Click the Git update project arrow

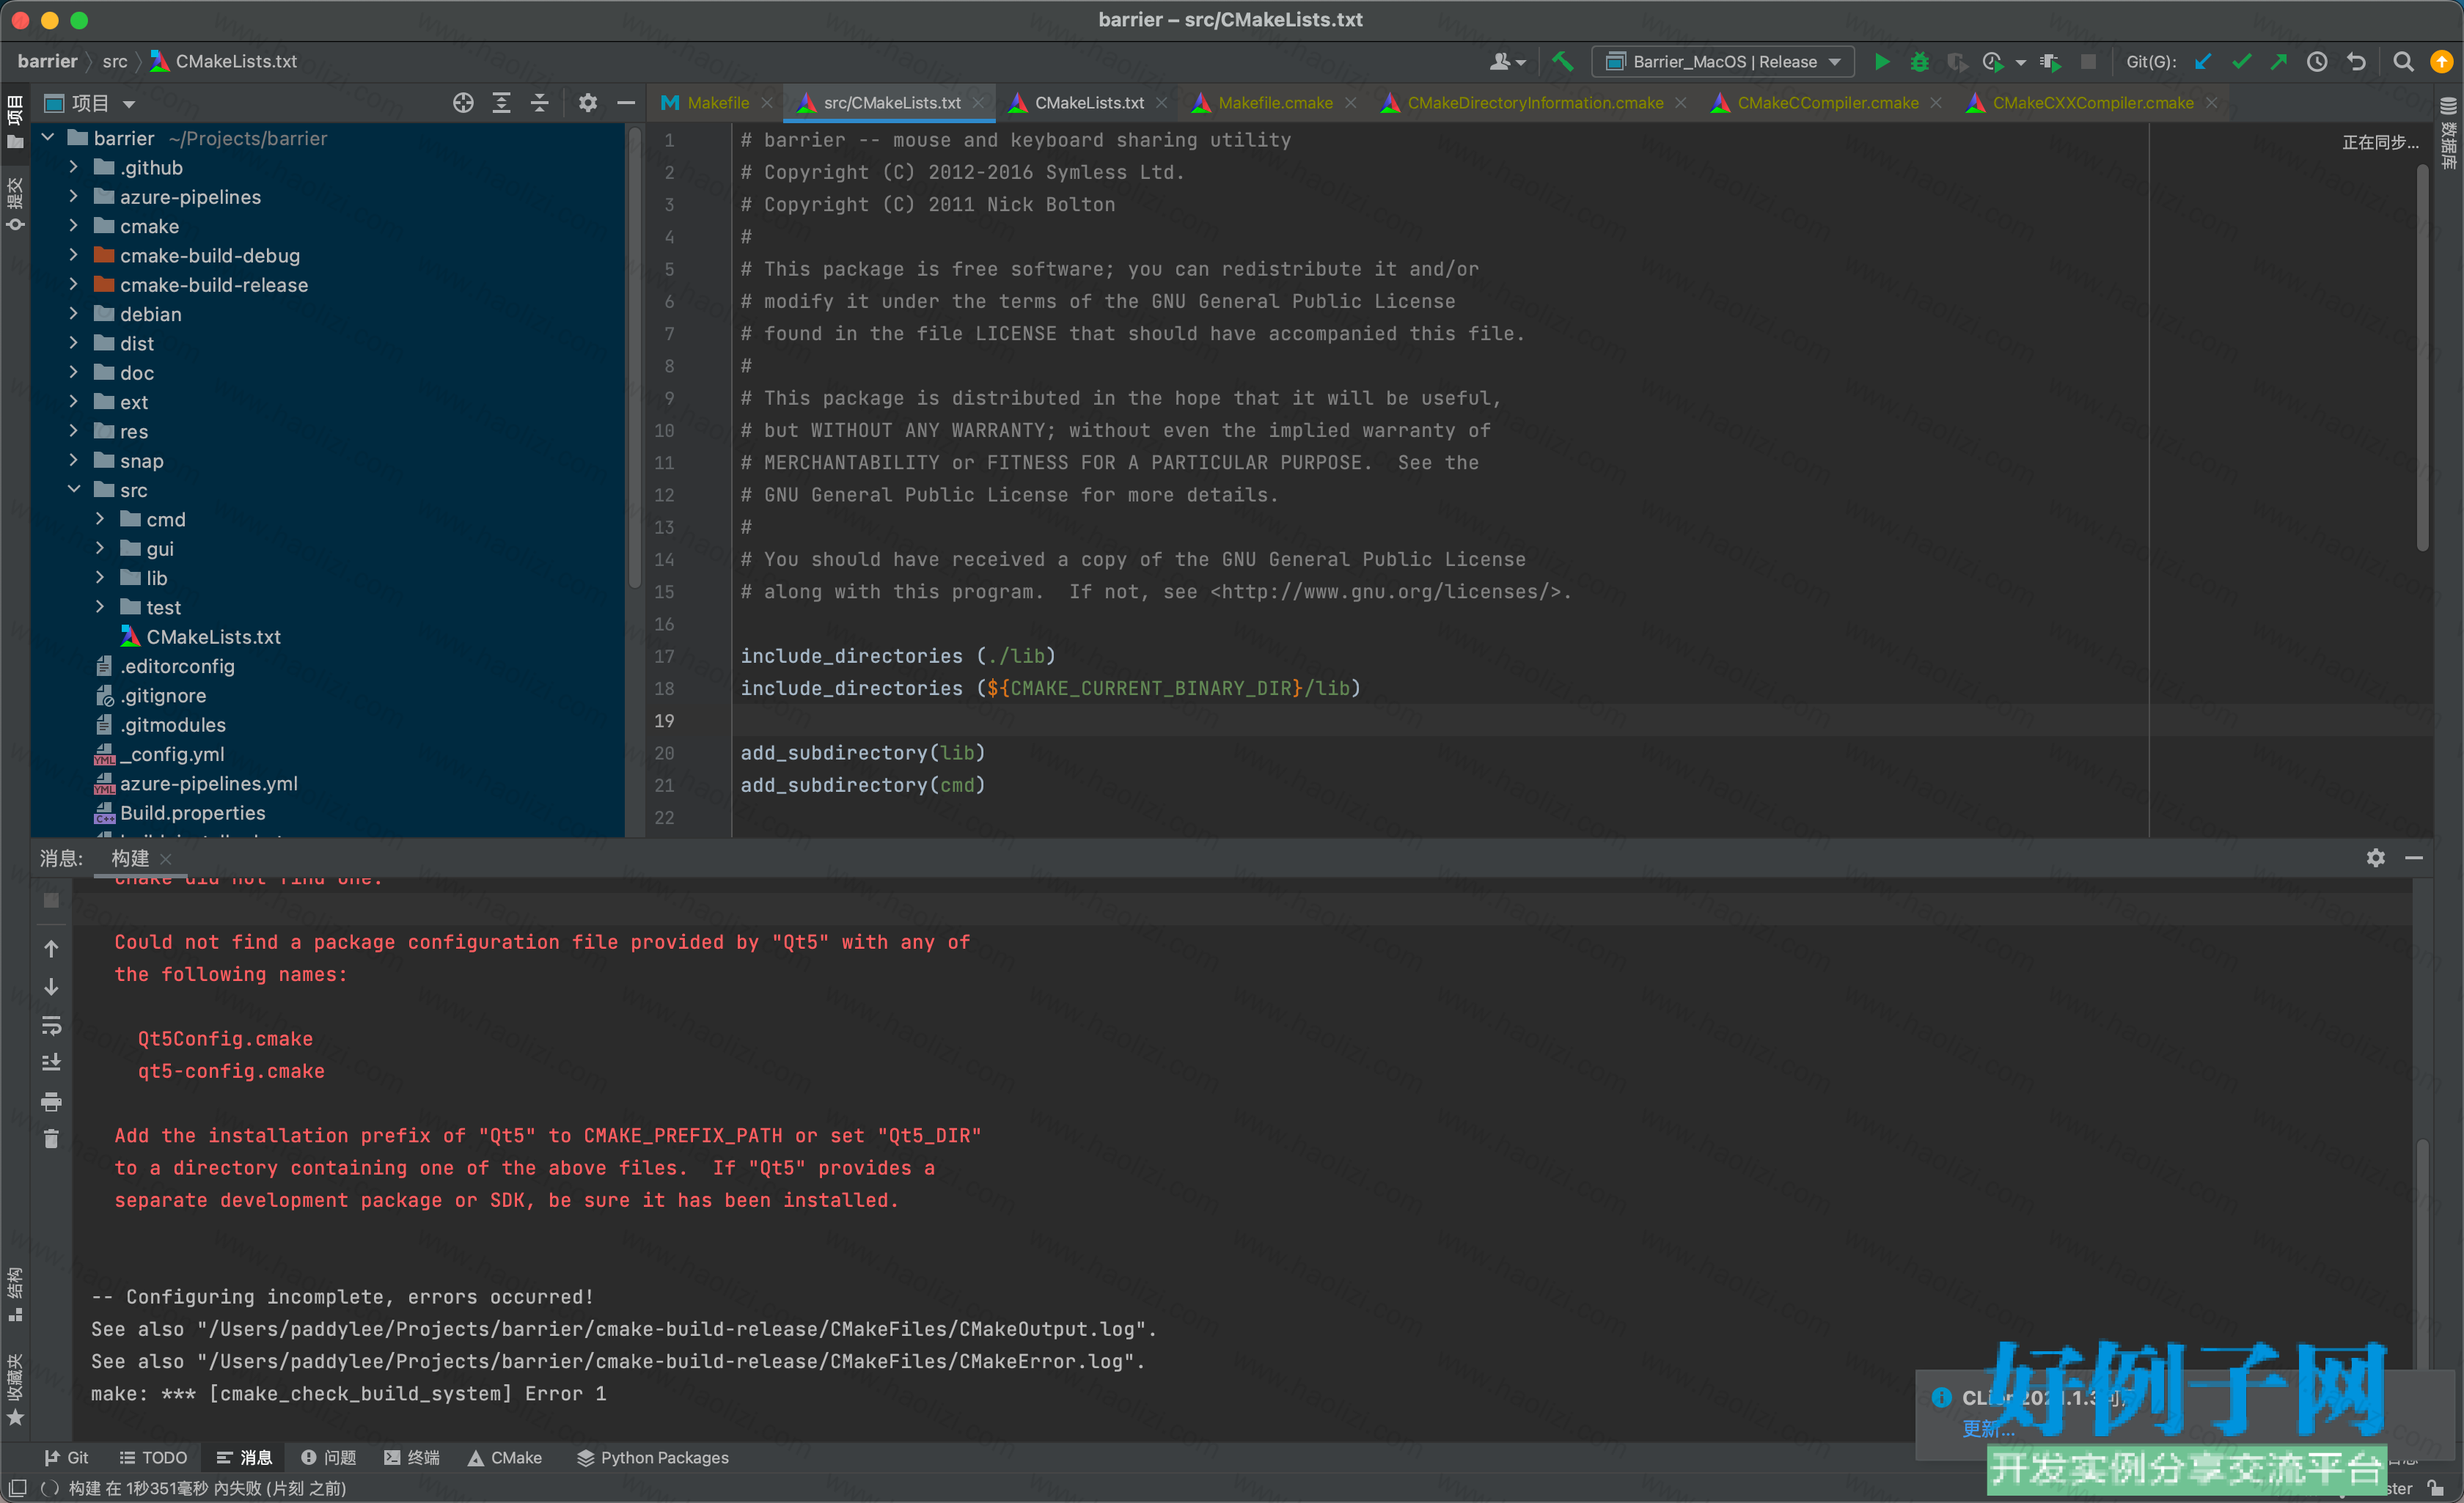click(2203, 62)
